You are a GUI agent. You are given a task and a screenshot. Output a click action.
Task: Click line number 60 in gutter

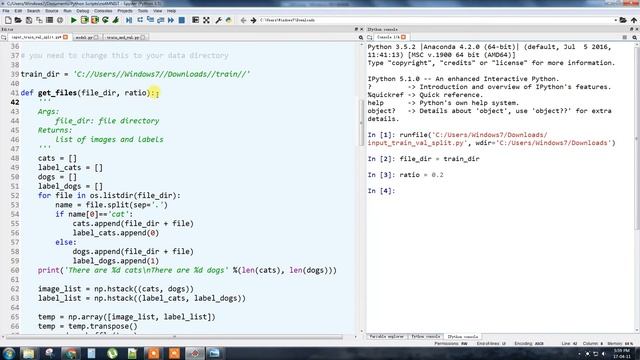click(15, 270)
